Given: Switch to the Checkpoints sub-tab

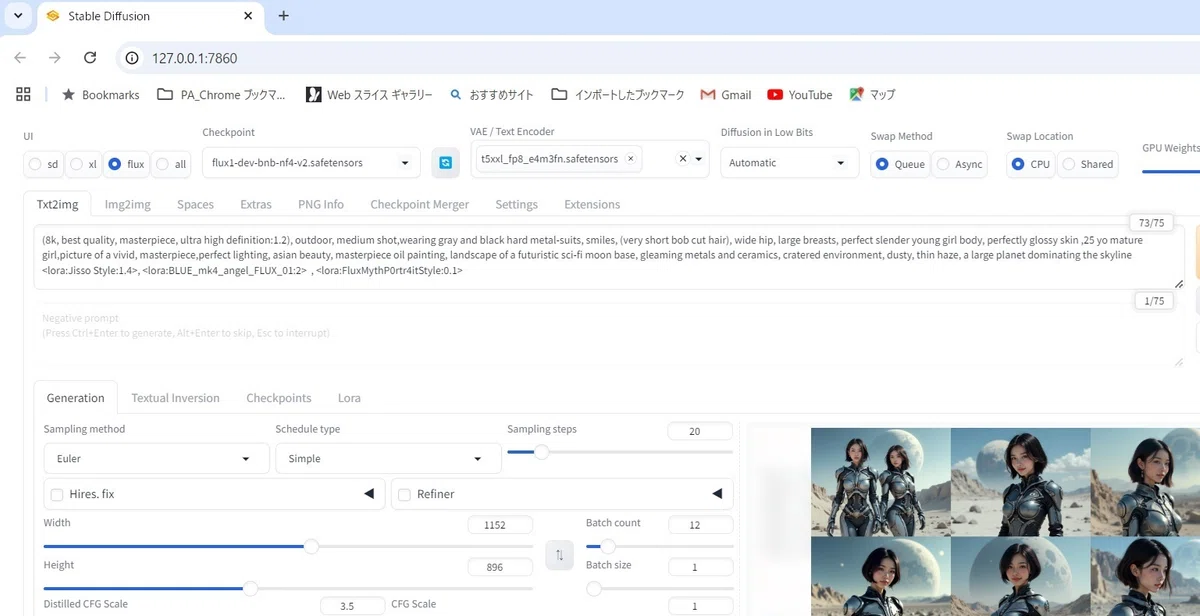Looking at the screenshot, I should click(279, 398).
